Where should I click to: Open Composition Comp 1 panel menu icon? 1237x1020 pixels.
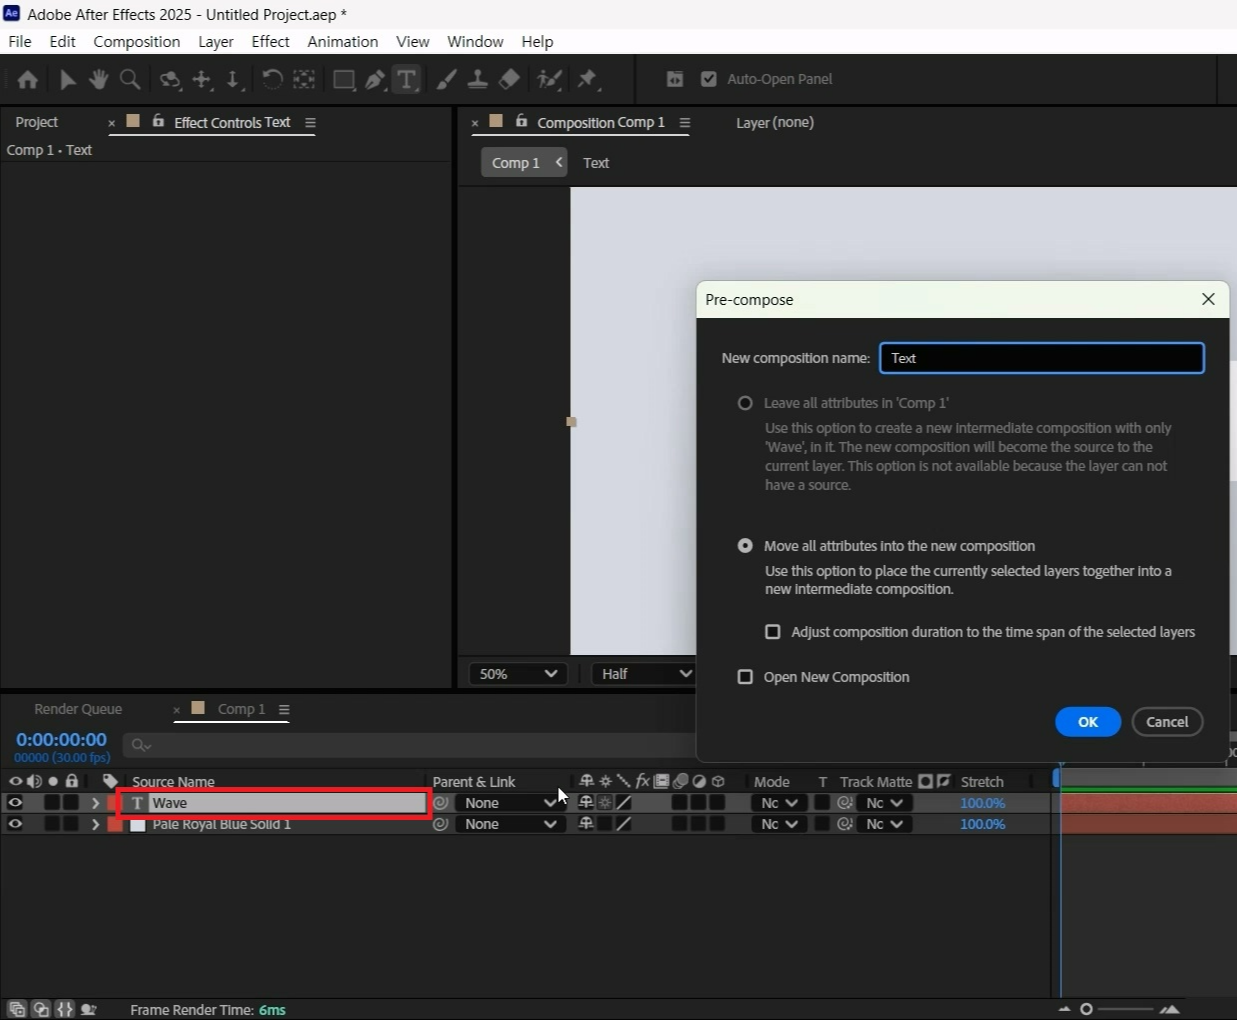[685, 122]
